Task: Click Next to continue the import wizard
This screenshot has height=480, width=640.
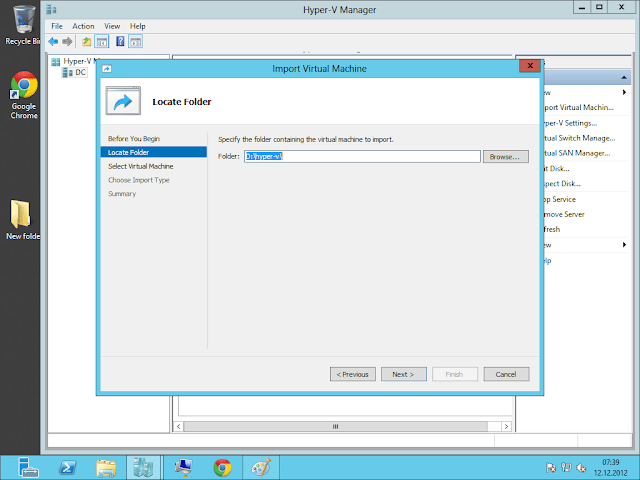Action: tap(403, 374)
